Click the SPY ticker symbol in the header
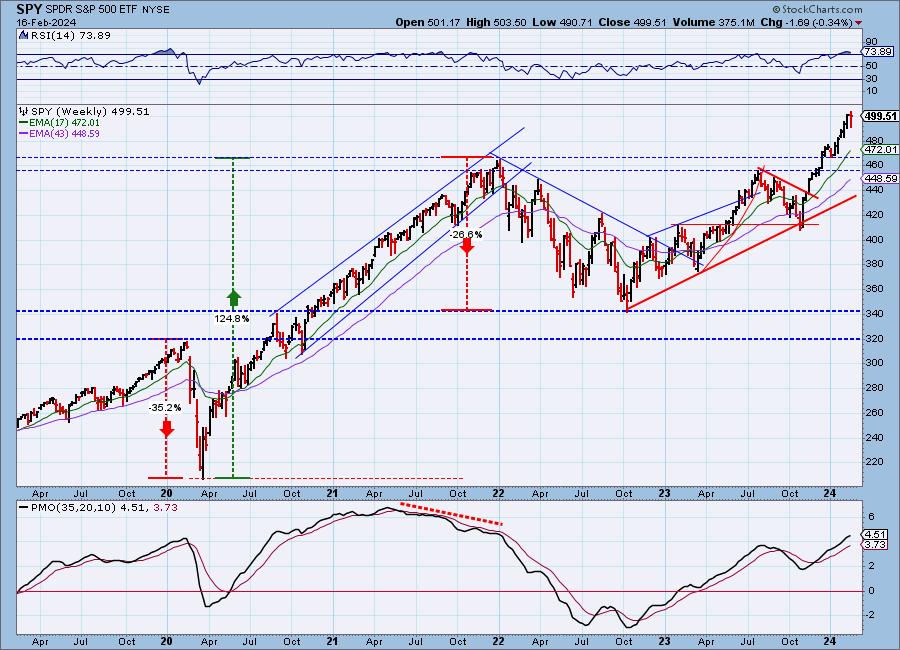Viewport: 900px width, 650px height. click(29, 9)
